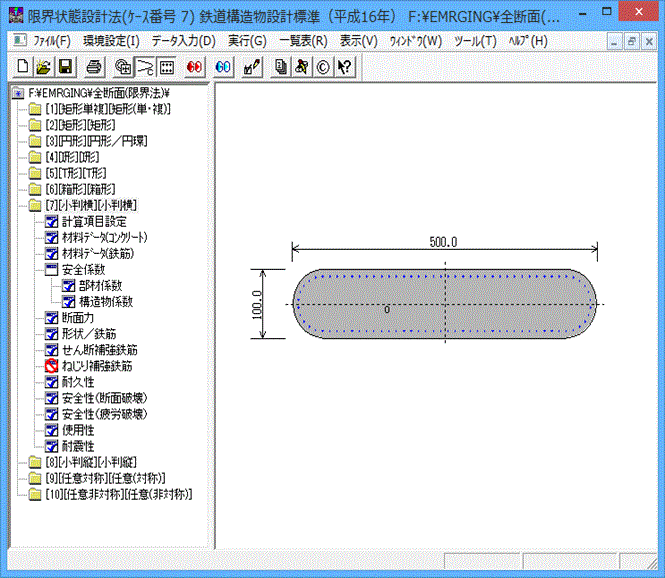Click the blue binoculars toolbar icon
The height and width of the screenshot is (578, 665).
224,67
